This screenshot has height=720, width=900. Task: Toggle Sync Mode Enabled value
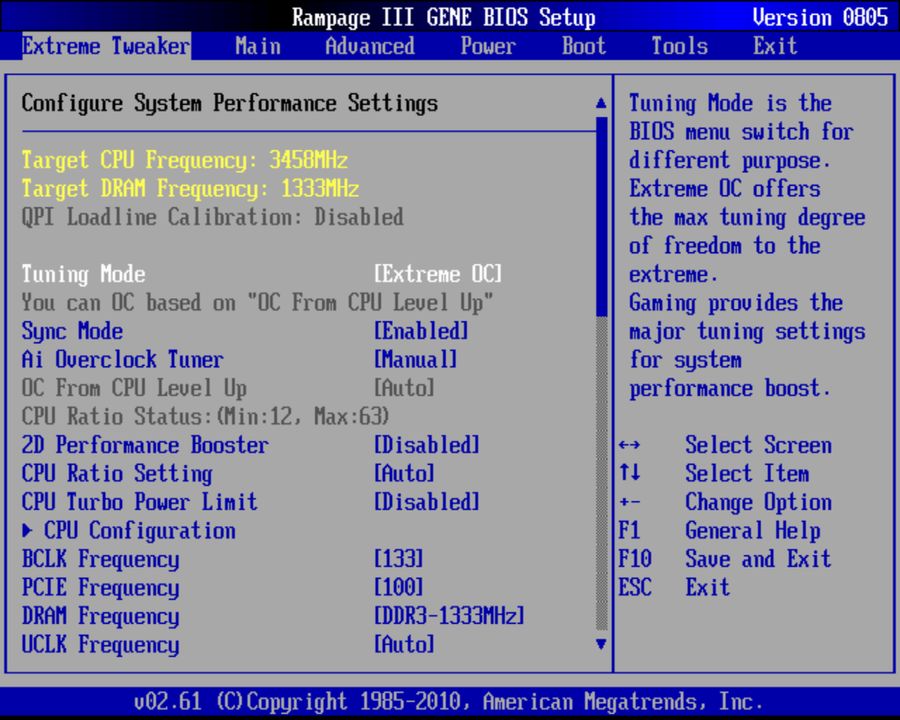click(x=421, y=331)
